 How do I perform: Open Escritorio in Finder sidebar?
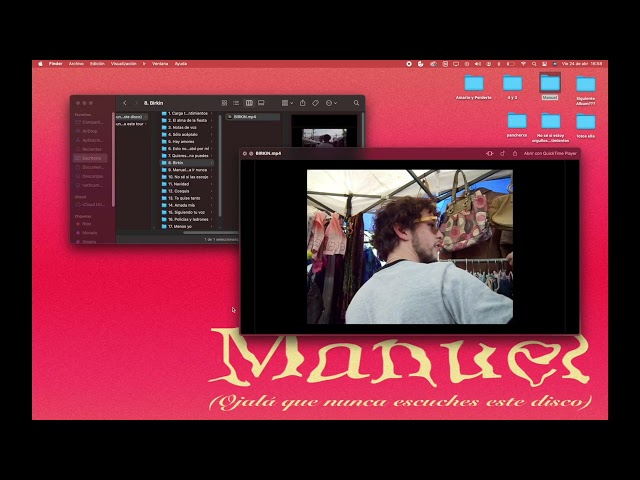[91, 158]
